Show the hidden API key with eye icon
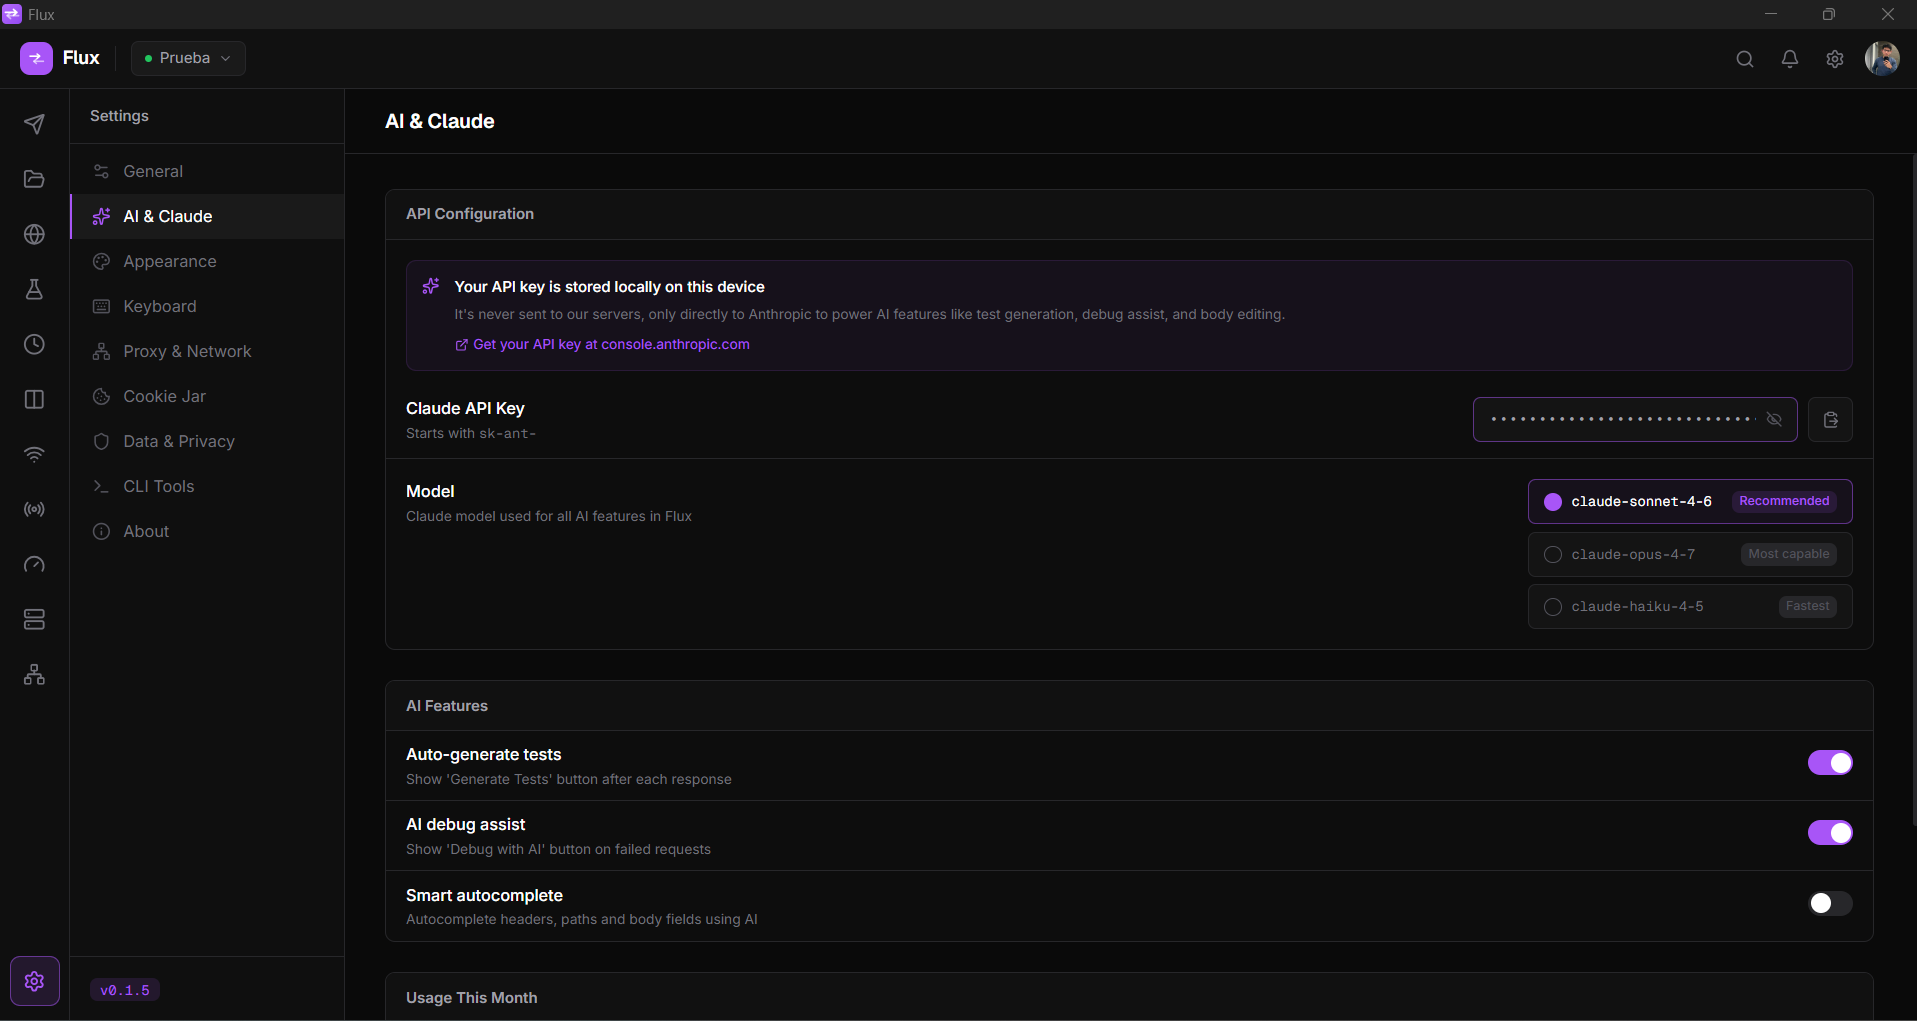1917x1021 pixels. pyautogui.click(x=1774, y=419)
